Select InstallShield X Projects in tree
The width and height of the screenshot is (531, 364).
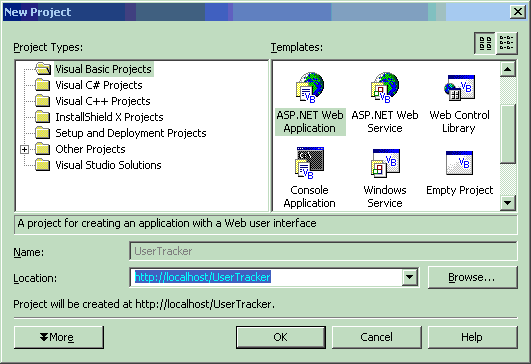click(x=109, y=117)
